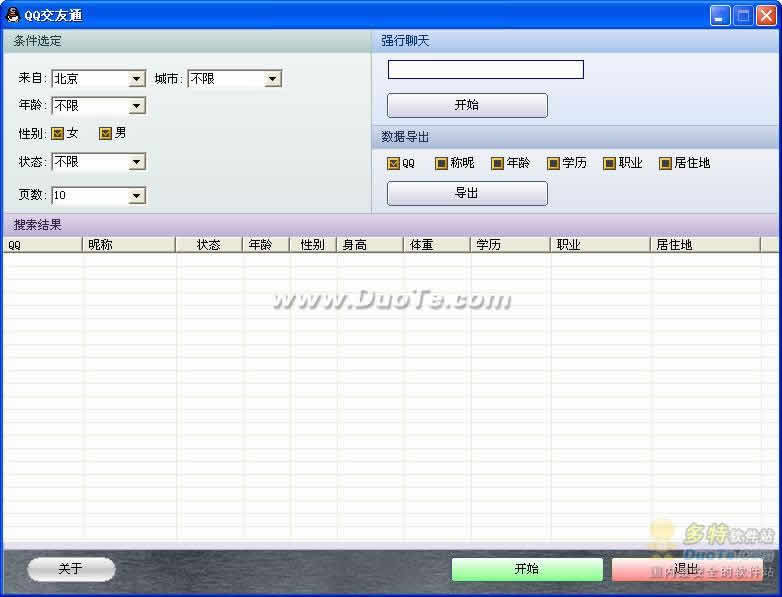Viewport: 782px width, 597px height.
Task: Sort by the 状态 column header
Action: point(209,245)
